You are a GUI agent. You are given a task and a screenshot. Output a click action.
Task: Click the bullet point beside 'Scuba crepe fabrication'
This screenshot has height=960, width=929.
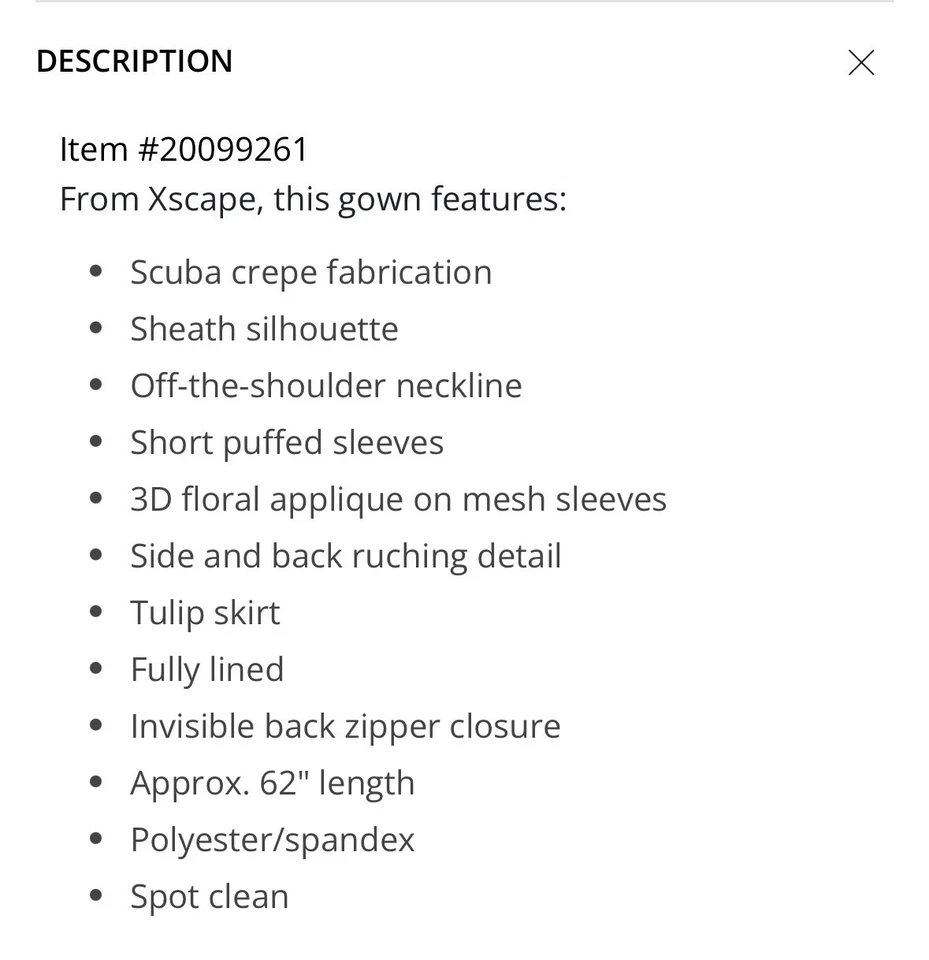point(96,272)
